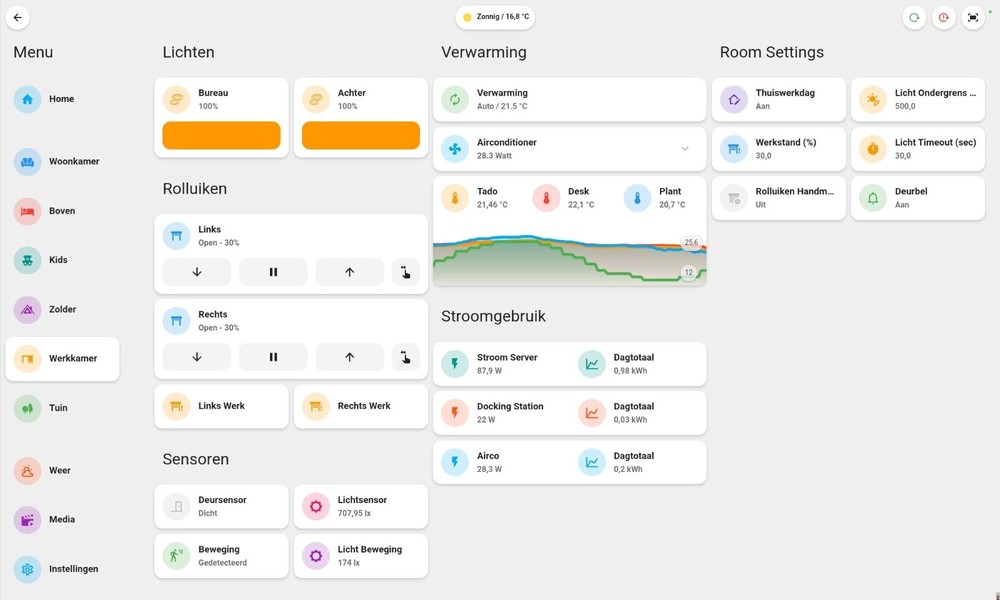The height and width of the screenshot is (600, 1000).
Task: Click the refresh icon at top right
Action: pyautogui.click(x=914, y=17)
